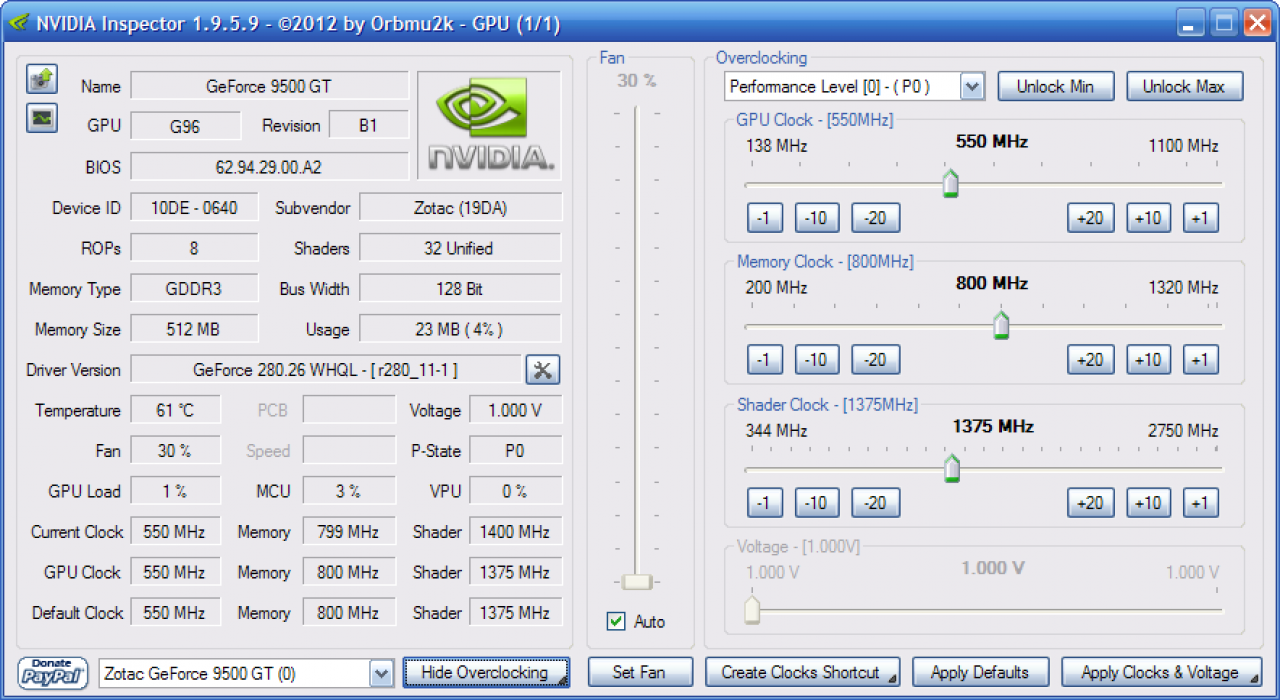Decrease Shader Clock by 20 MHz
Viewport: 1280px width, 700px height.
click(x=875, y=503)
